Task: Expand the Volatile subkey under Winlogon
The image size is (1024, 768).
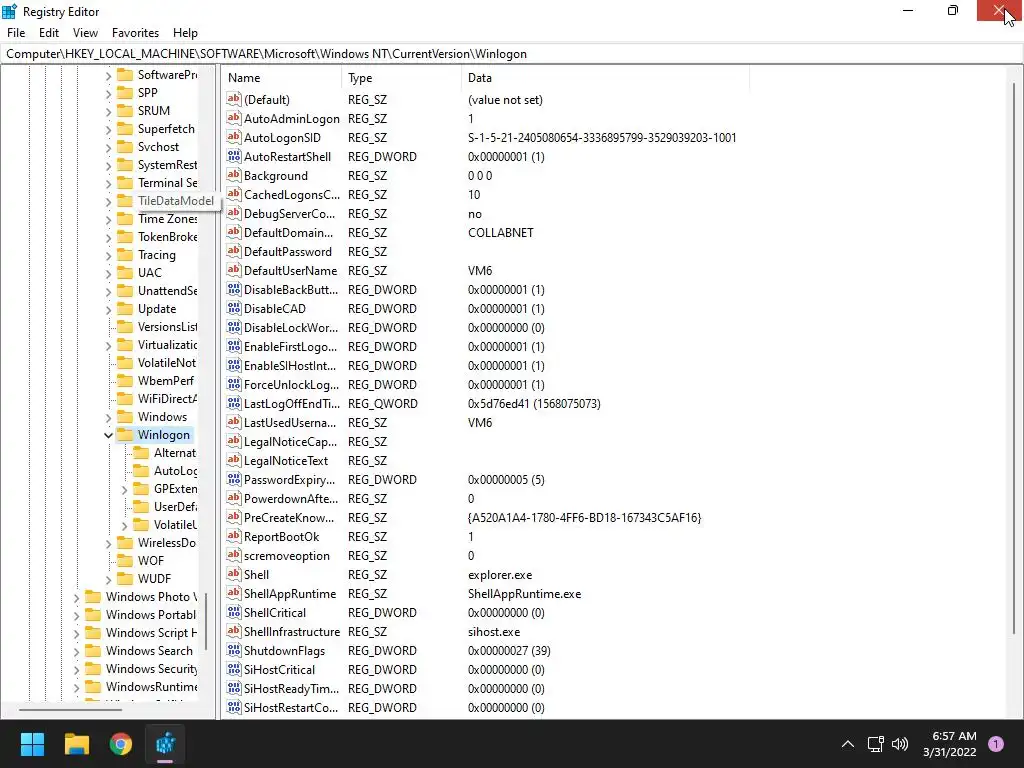Action: (x=124, y=525)
